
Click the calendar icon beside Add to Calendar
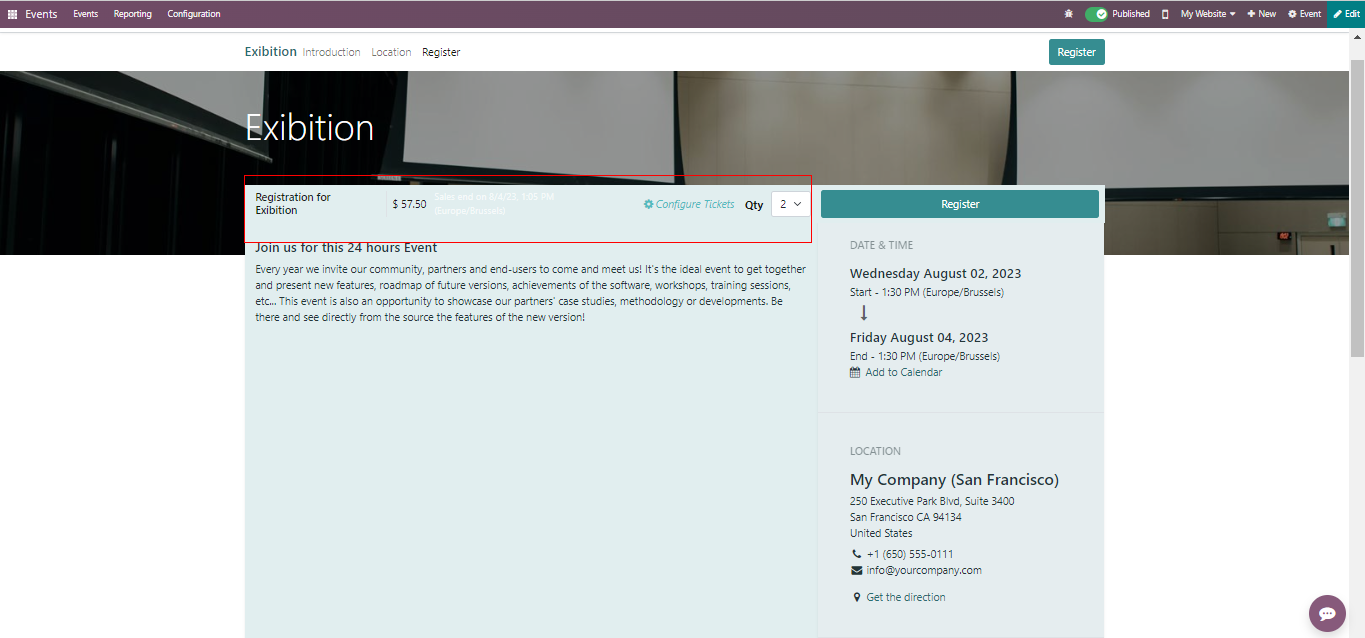point(855,372)
